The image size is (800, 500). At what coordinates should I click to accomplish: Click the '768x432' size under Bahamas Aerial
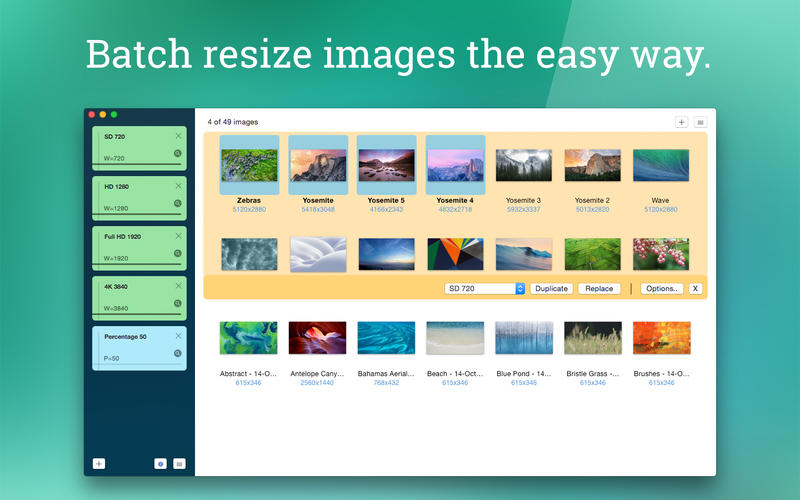coord(386,383)
